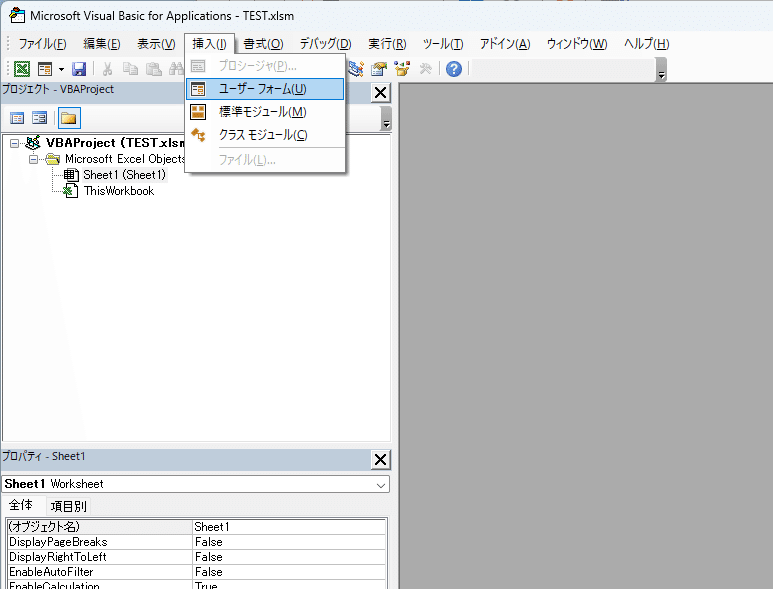Click the EnableAutoFilter False value cell
The image size is (773, 589).
click(x=289, y=572)
